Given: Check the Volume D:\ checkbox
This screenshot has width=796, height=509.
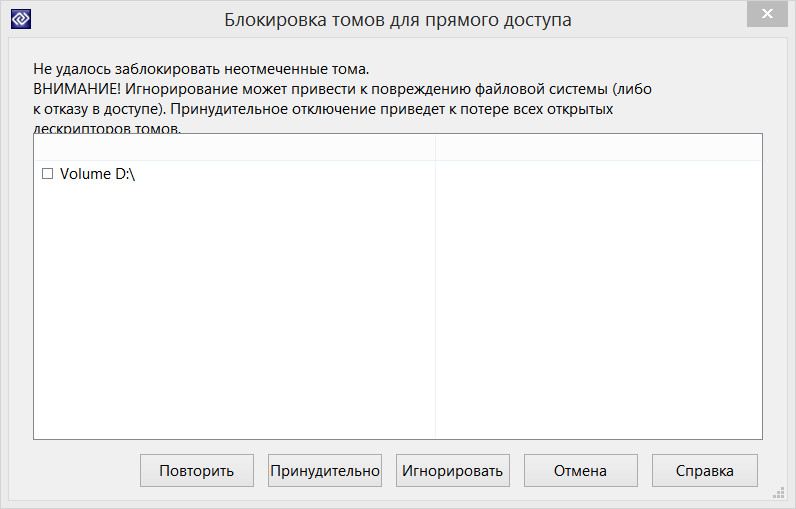Looking at the screenshot, I should pos(47,174).
